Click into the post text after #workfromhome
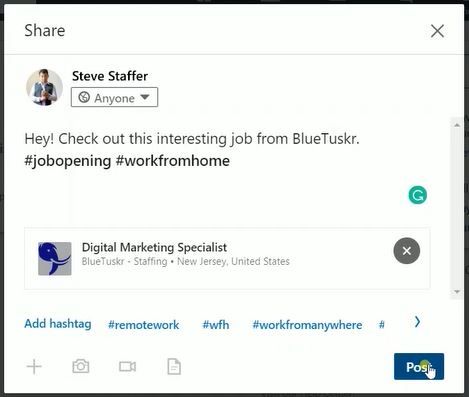The width and height of the screenshot is (469, 397). (233, 161)
